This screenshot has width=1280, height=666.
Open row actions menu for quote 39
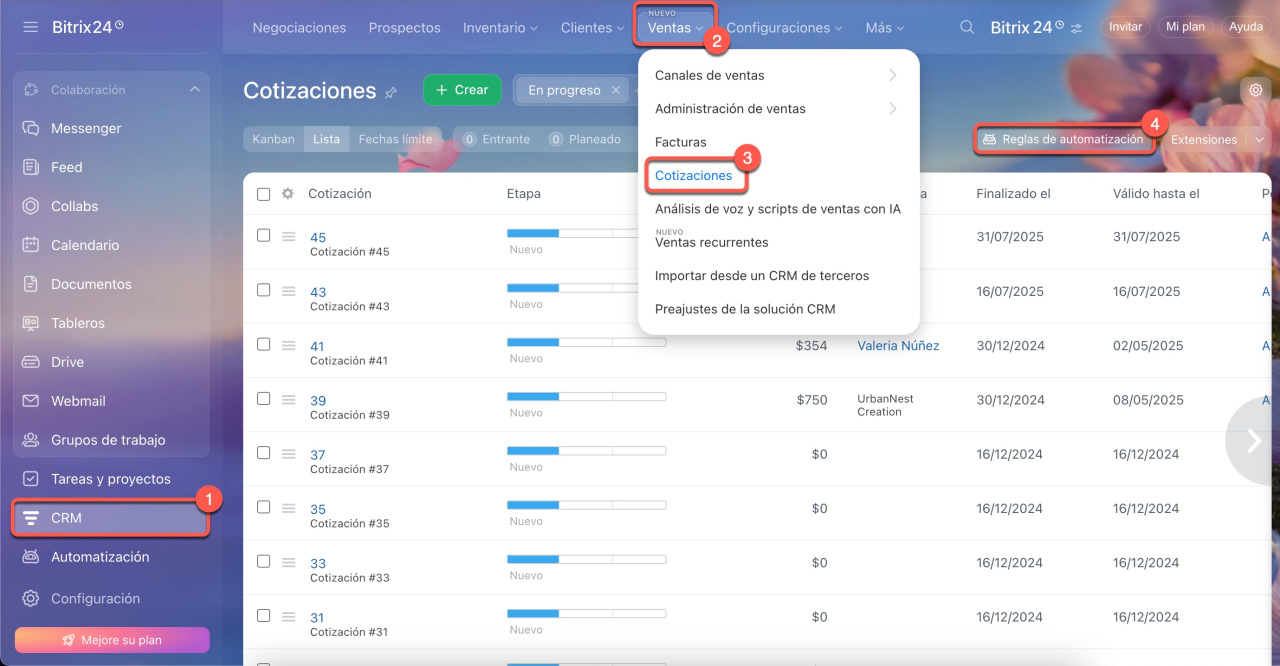tap(288, 399)
